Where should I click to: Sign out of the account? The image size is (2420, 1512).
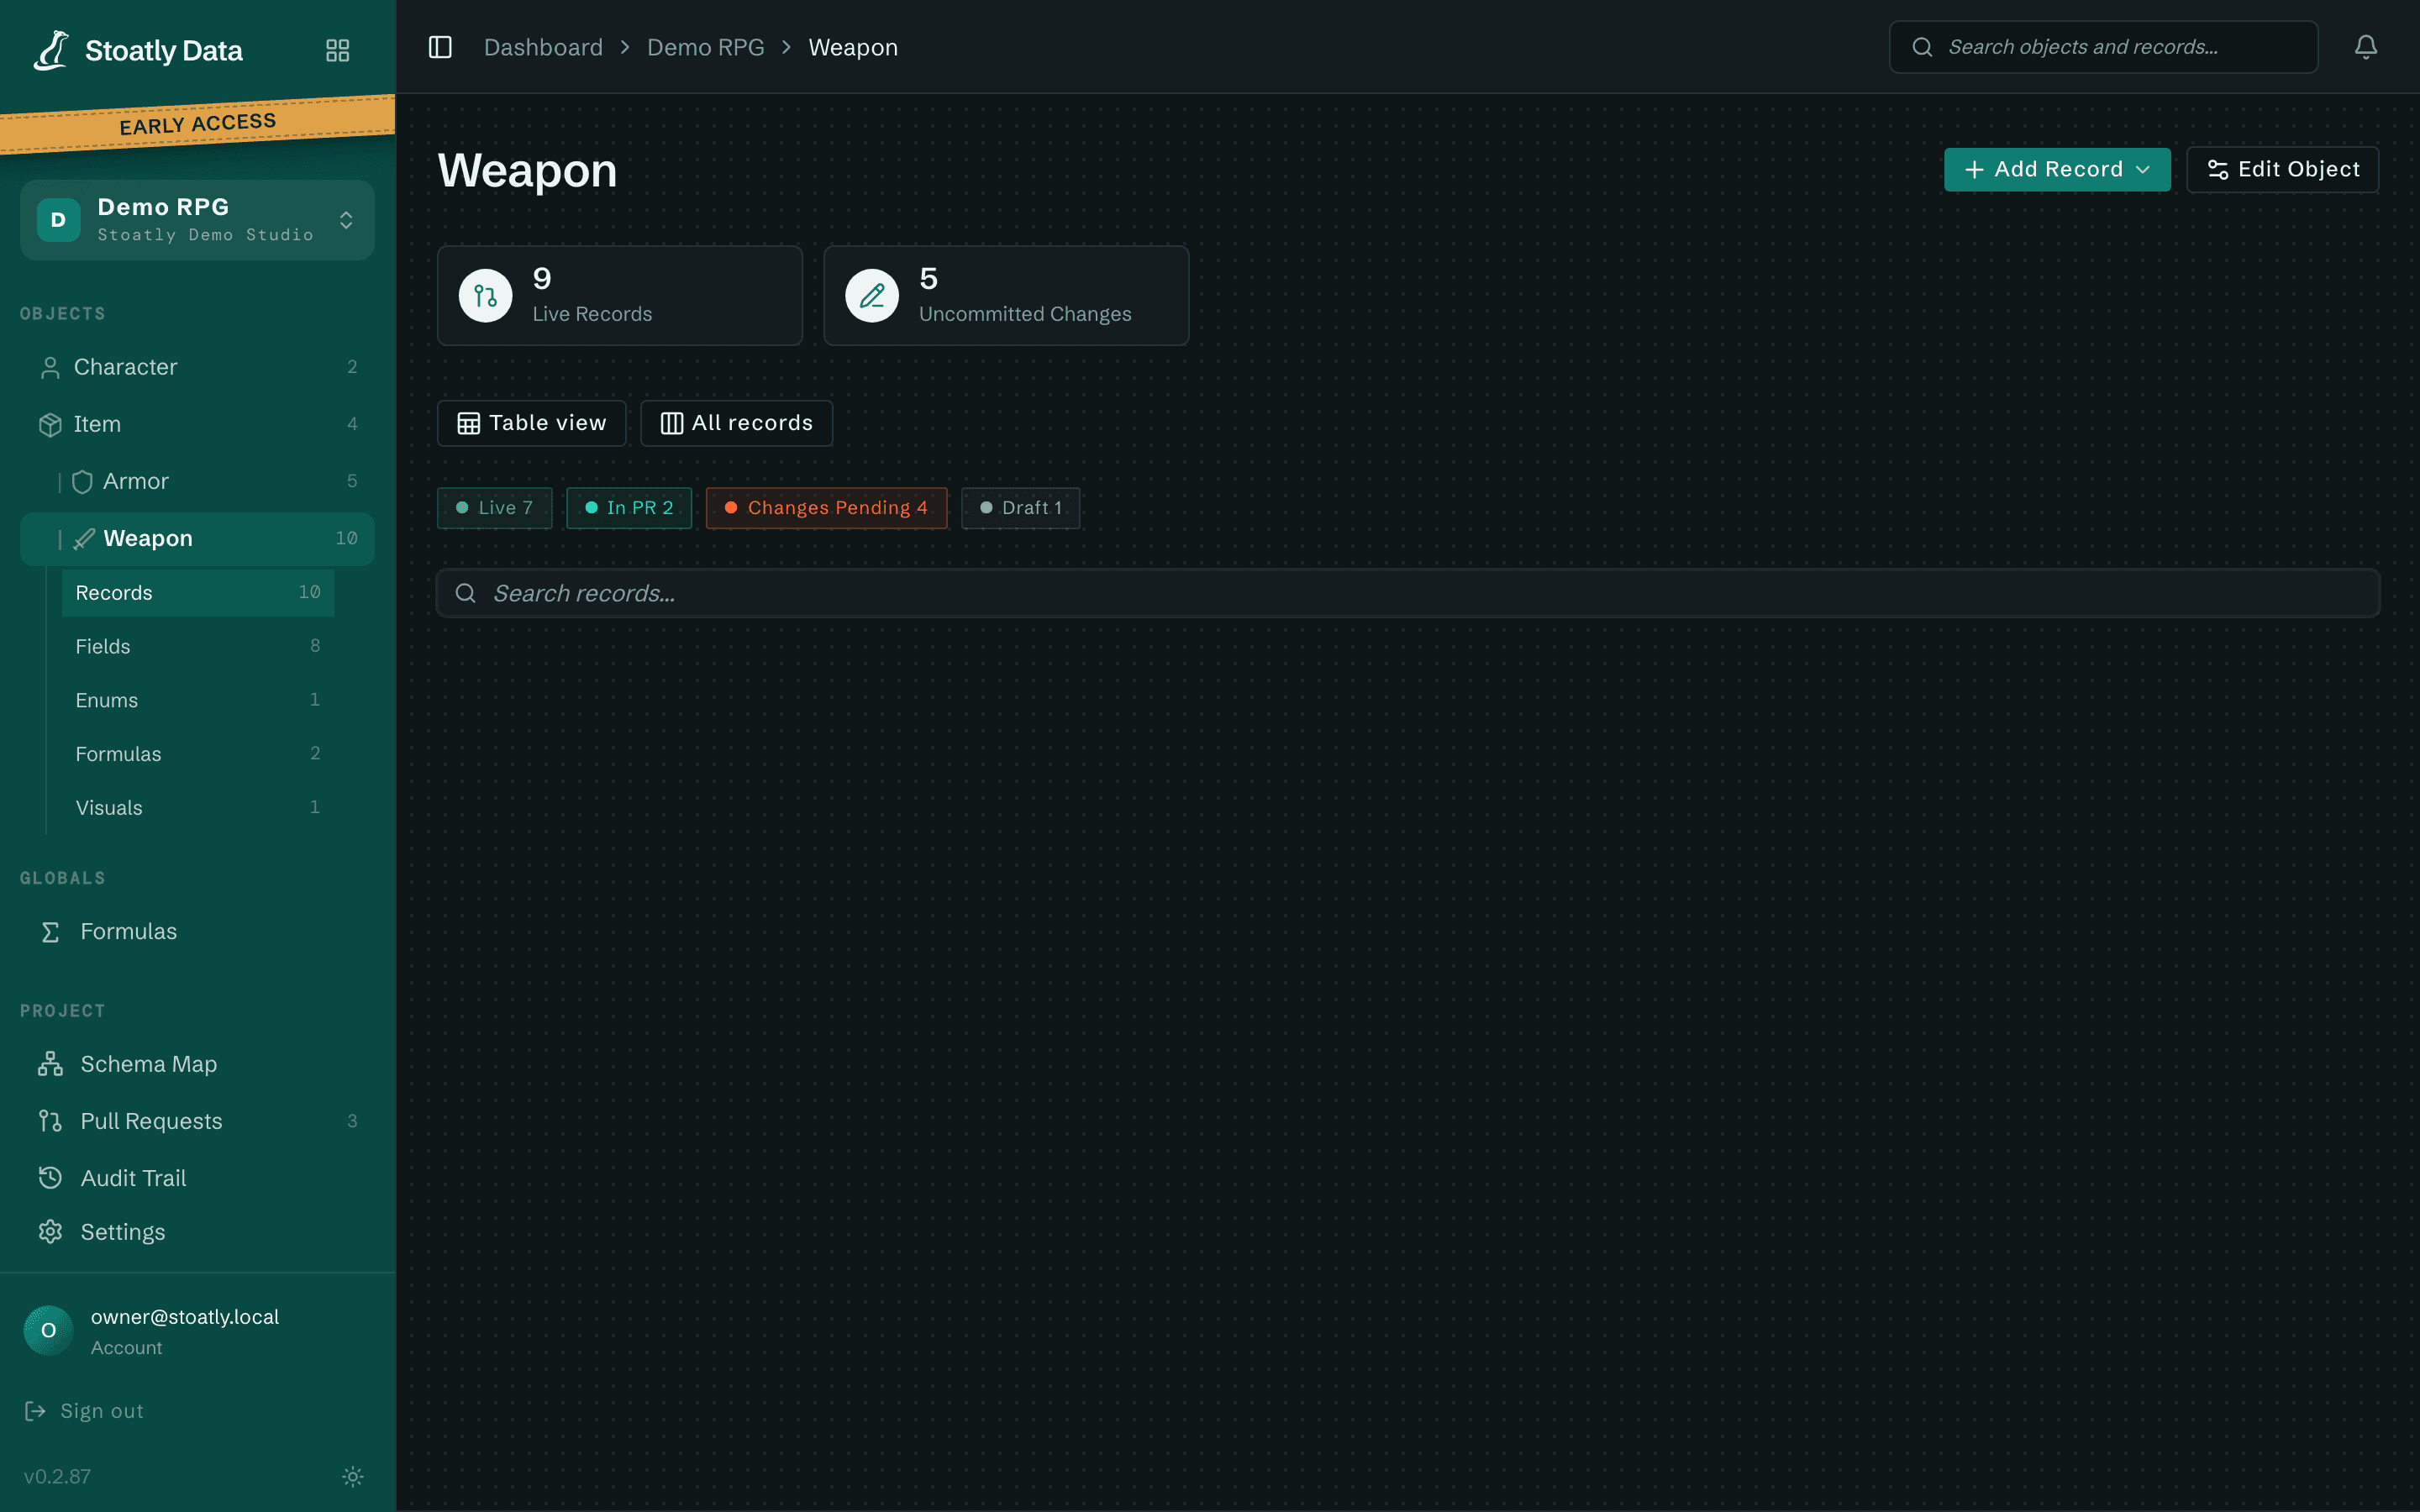pos(84,1411)
